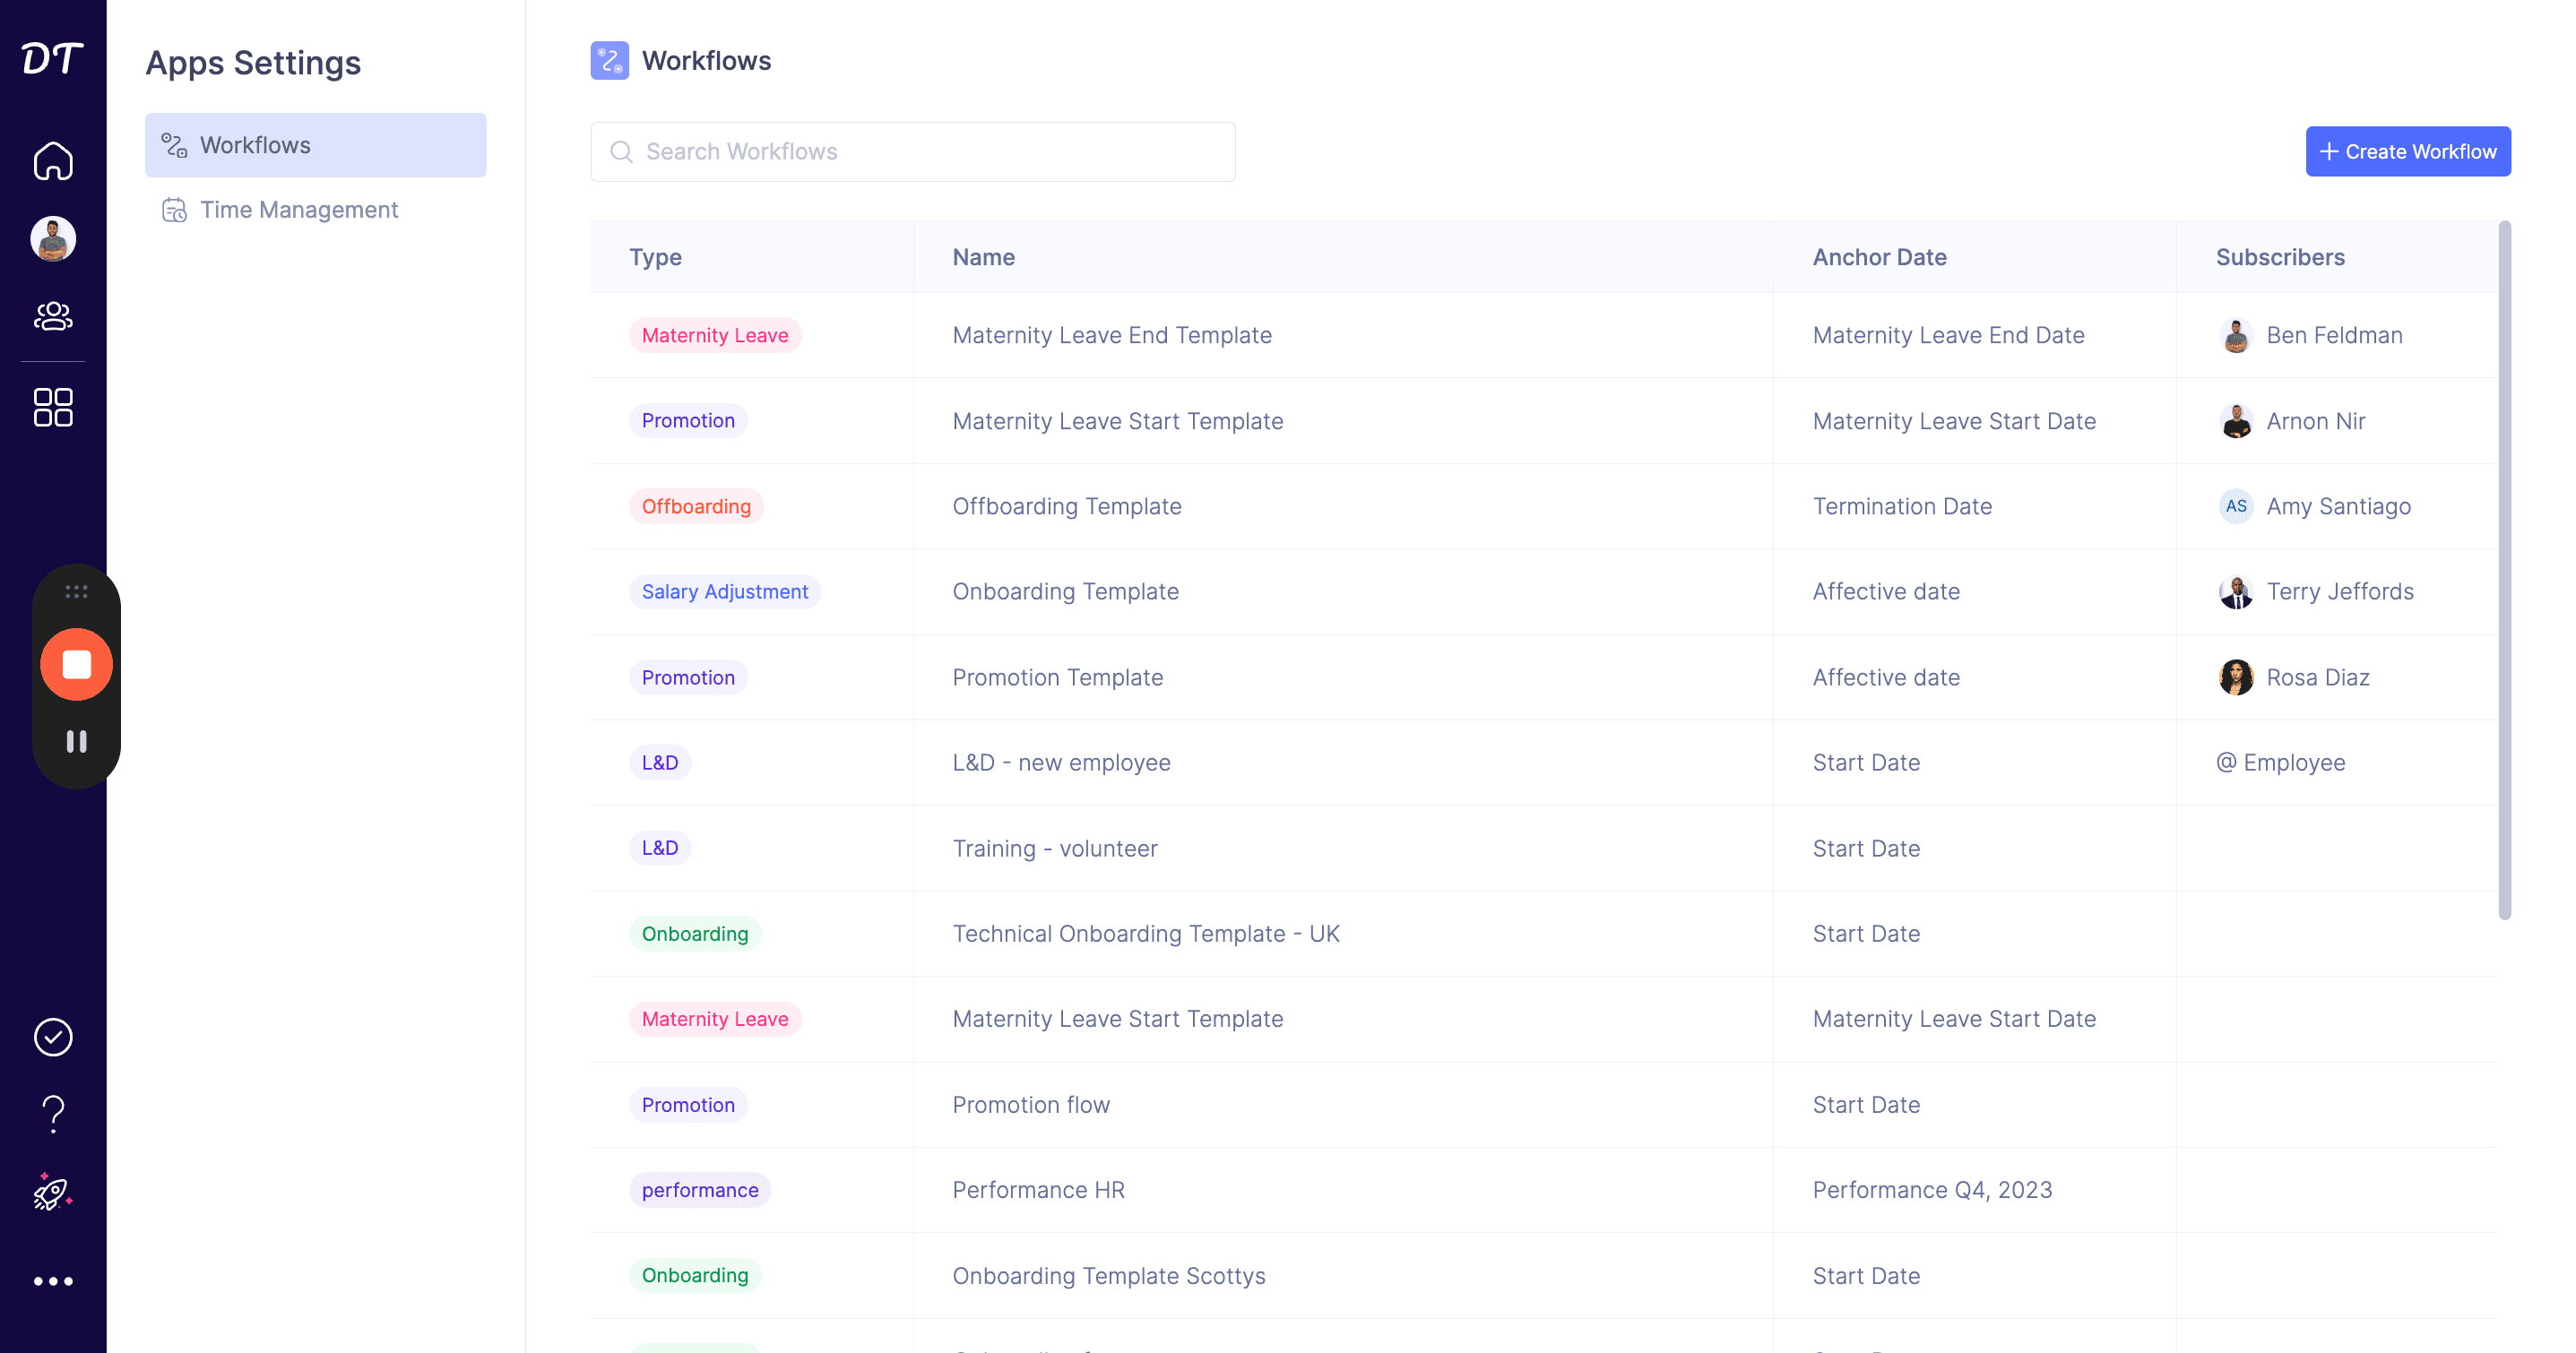Click Maternity Leave End Date anchor cell
The width and height of the screenshot is (2576, 1353).
click(x=1948, y=335)
